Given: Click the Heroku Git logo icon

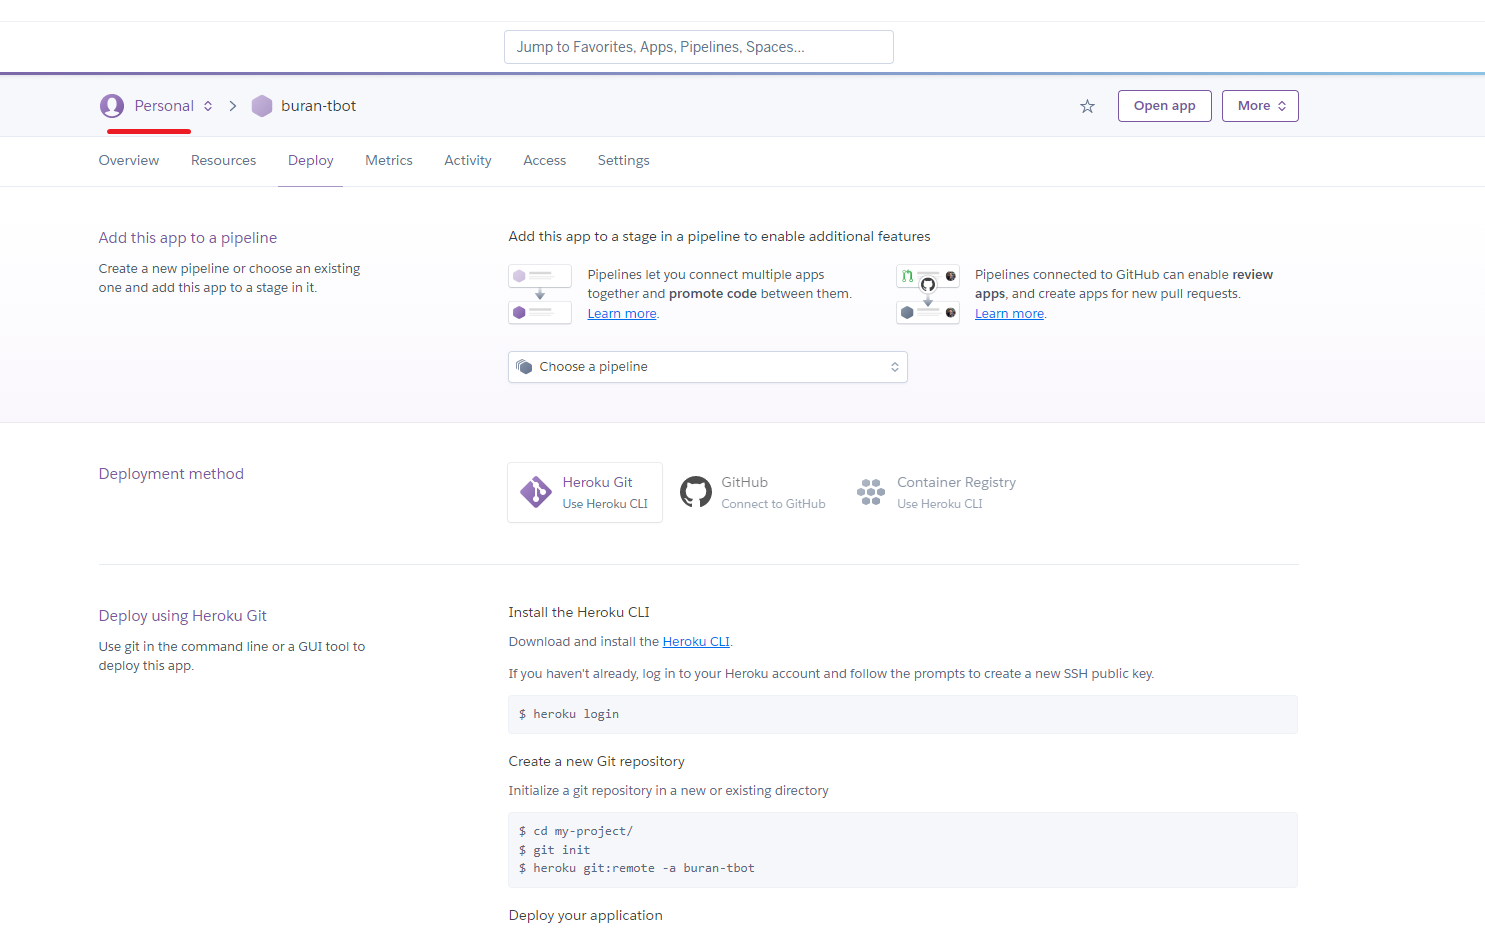Looking at the screenshot, I should 536,492.
